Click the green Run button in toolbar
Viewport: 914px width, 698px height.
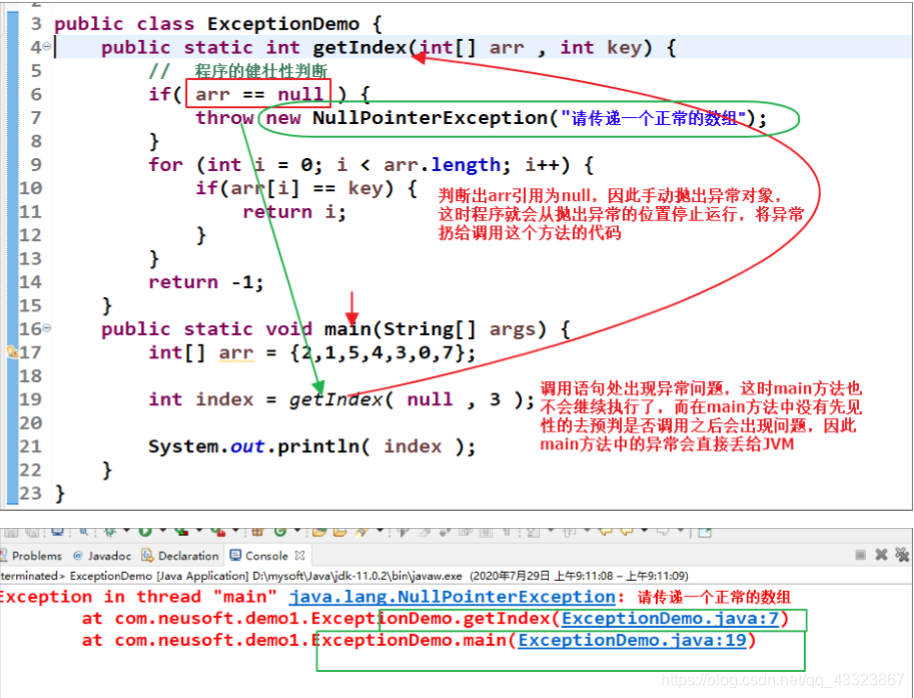tap(145, 531)
